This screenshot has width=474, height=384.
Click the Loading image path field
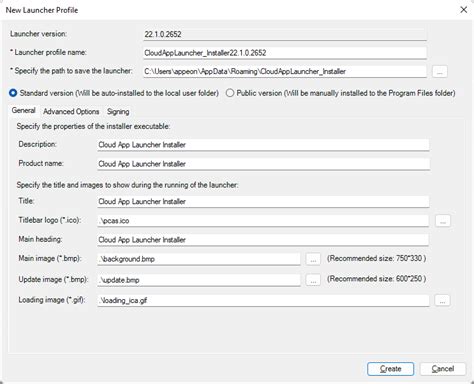point(263,300)
